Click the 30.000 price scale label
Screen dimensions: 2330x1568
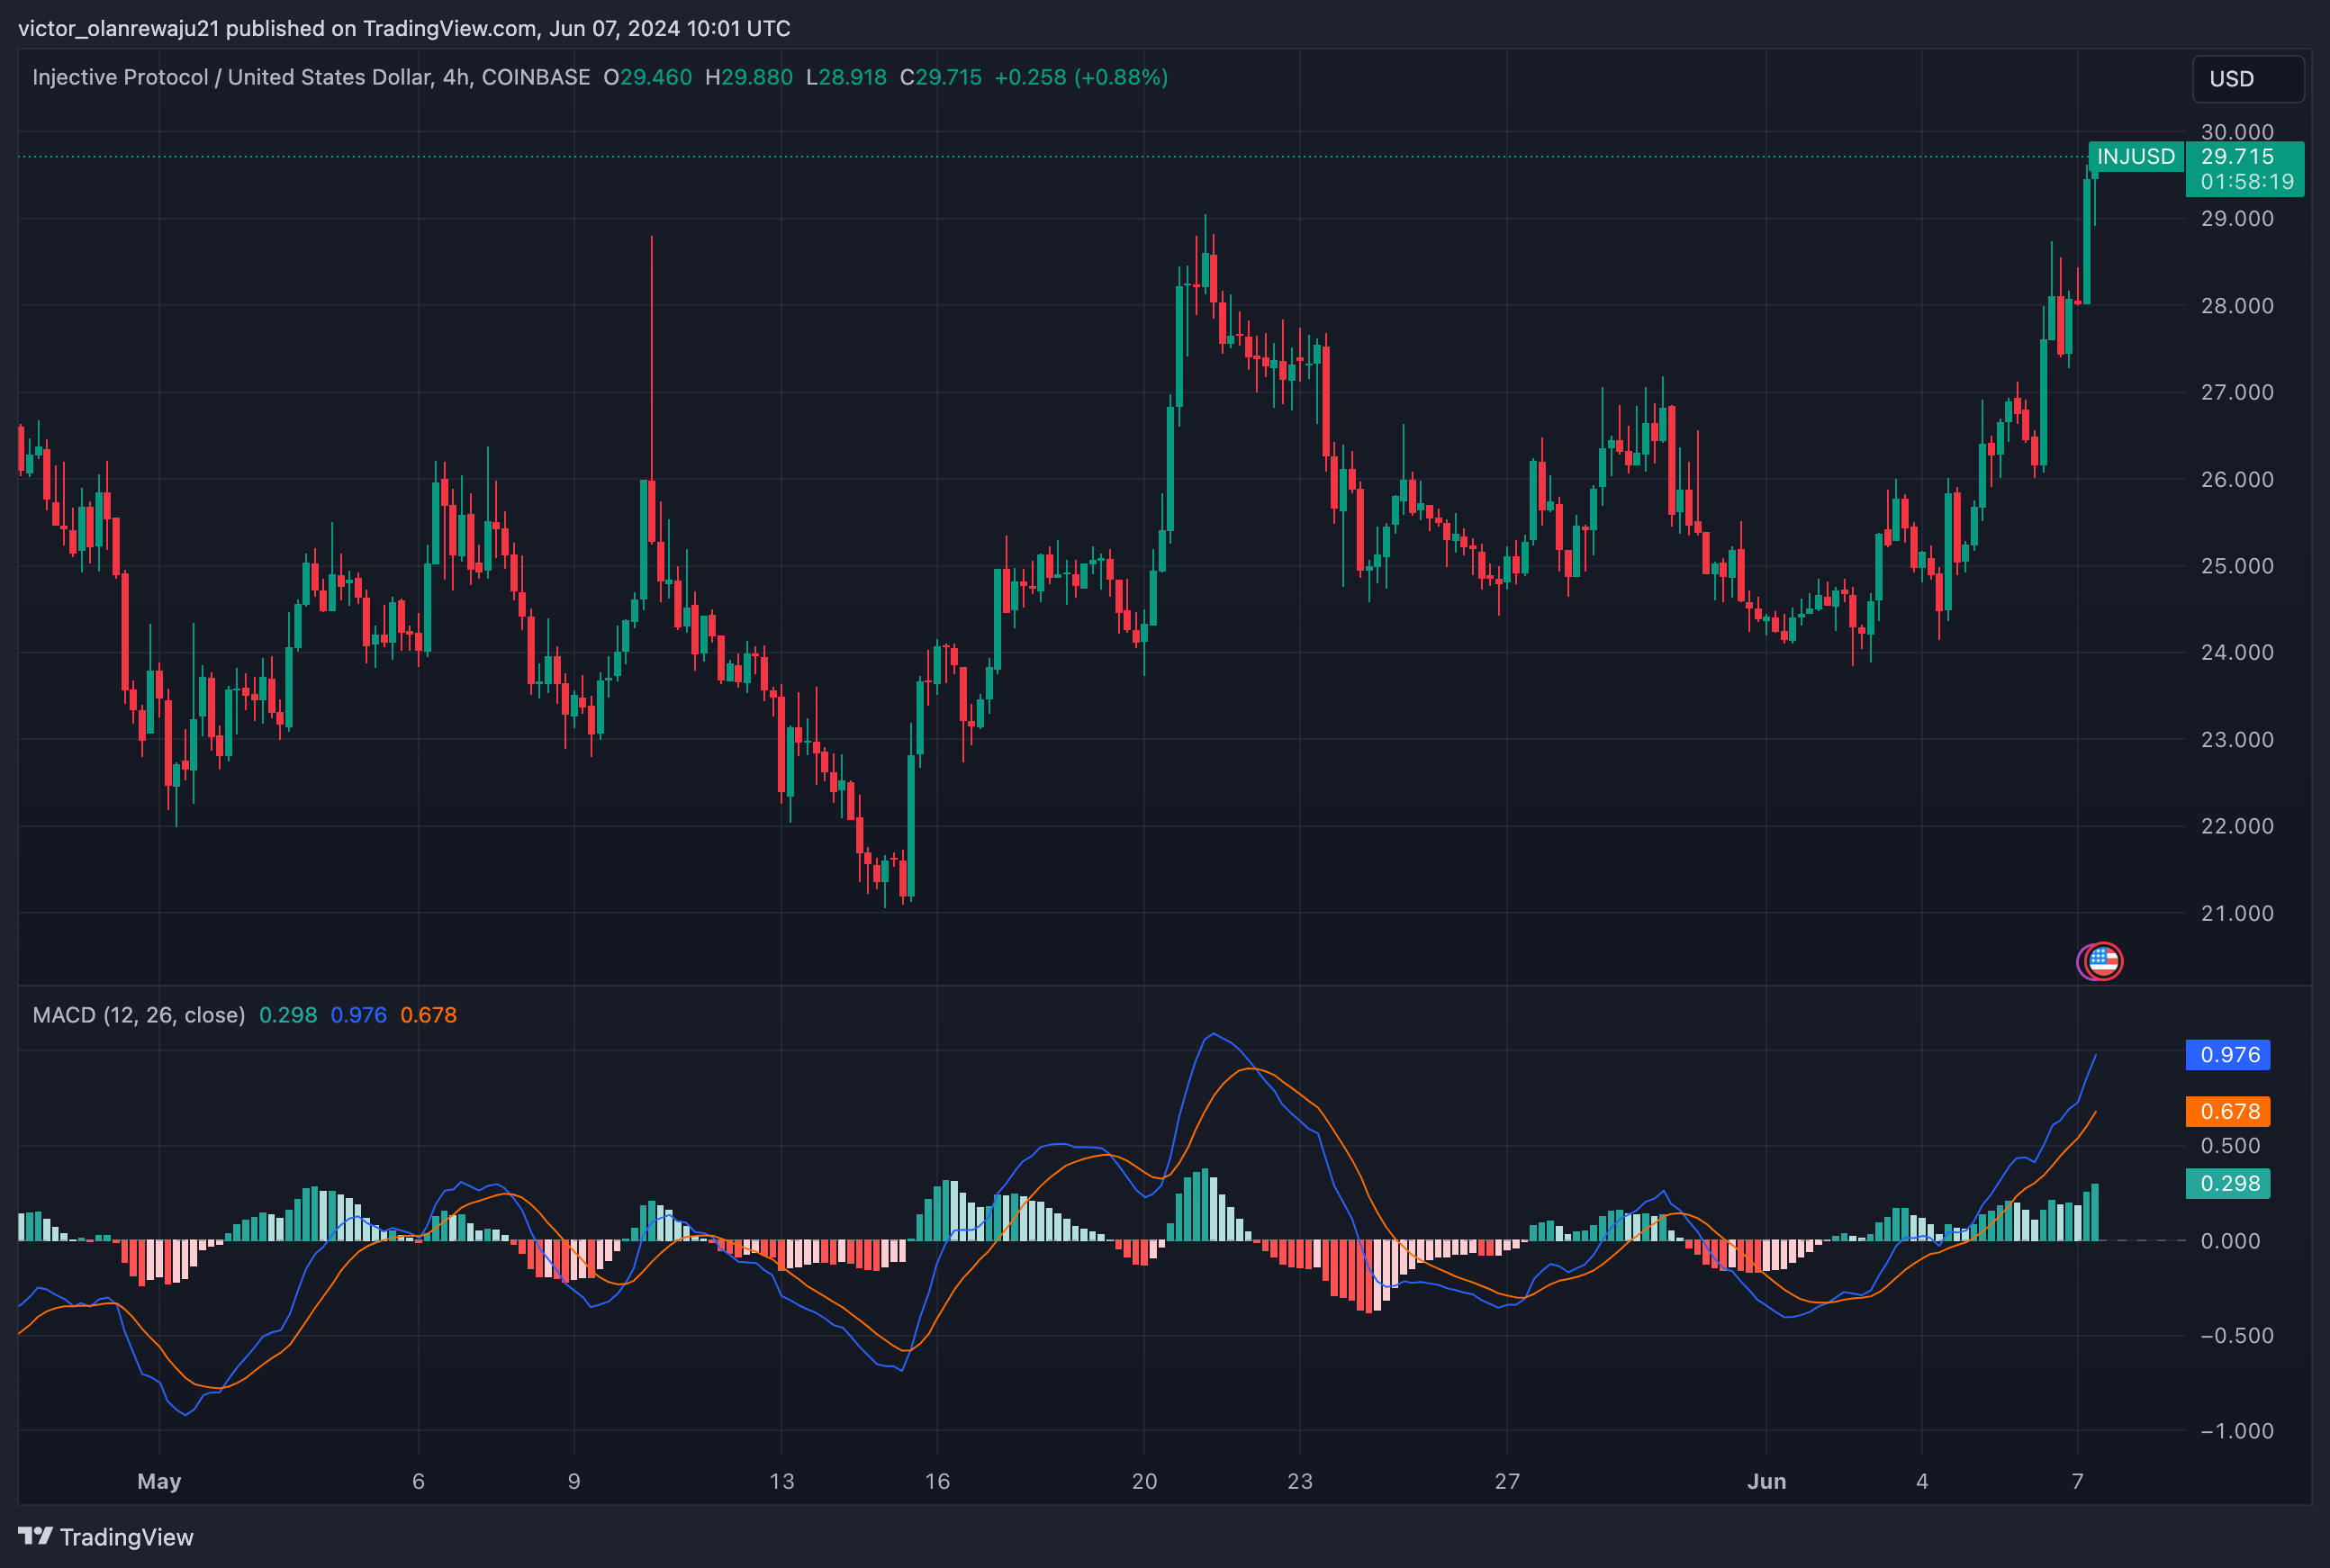click(x=2236, y=132)
